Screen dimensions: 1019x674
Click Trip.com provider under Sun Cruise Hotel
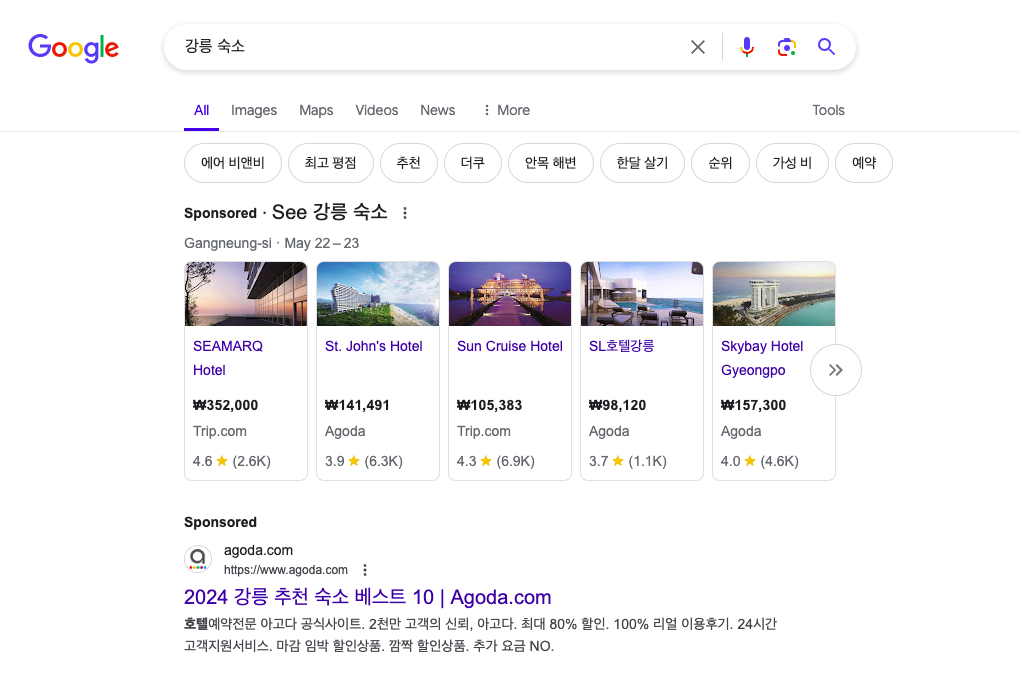484,432
